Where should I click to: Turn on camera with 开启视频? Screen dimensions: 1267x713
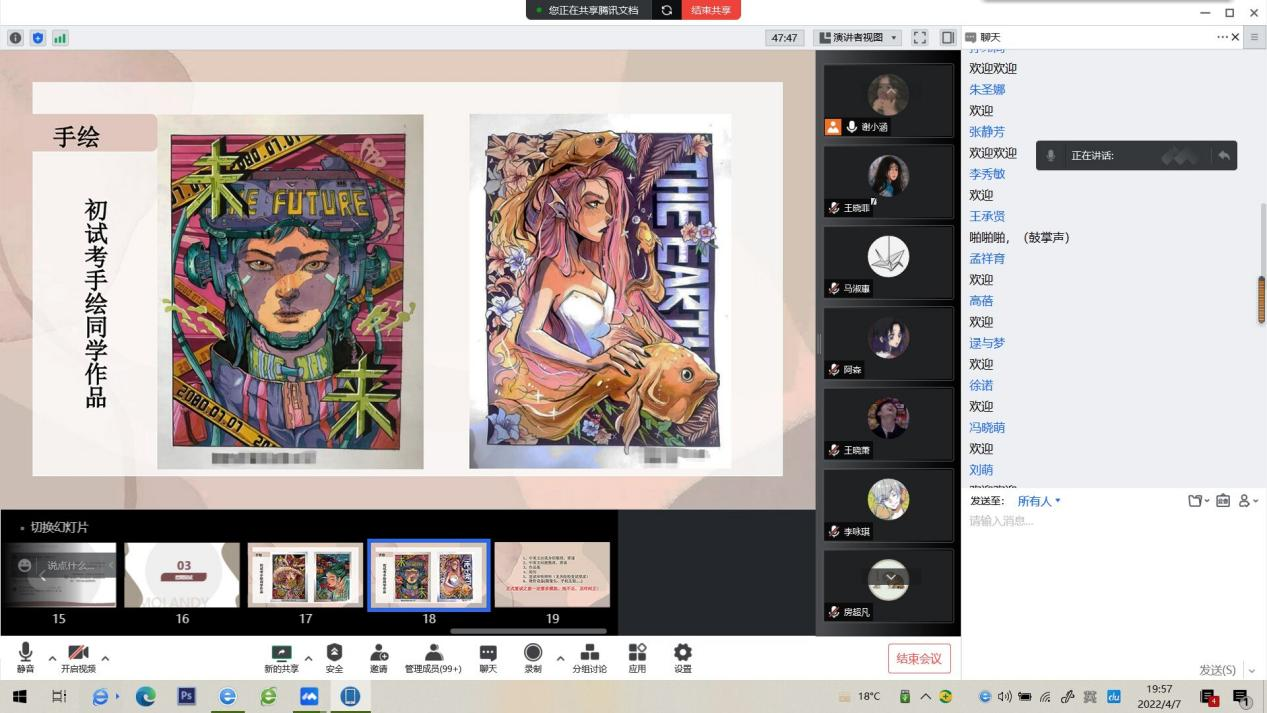tap(78, 657)
